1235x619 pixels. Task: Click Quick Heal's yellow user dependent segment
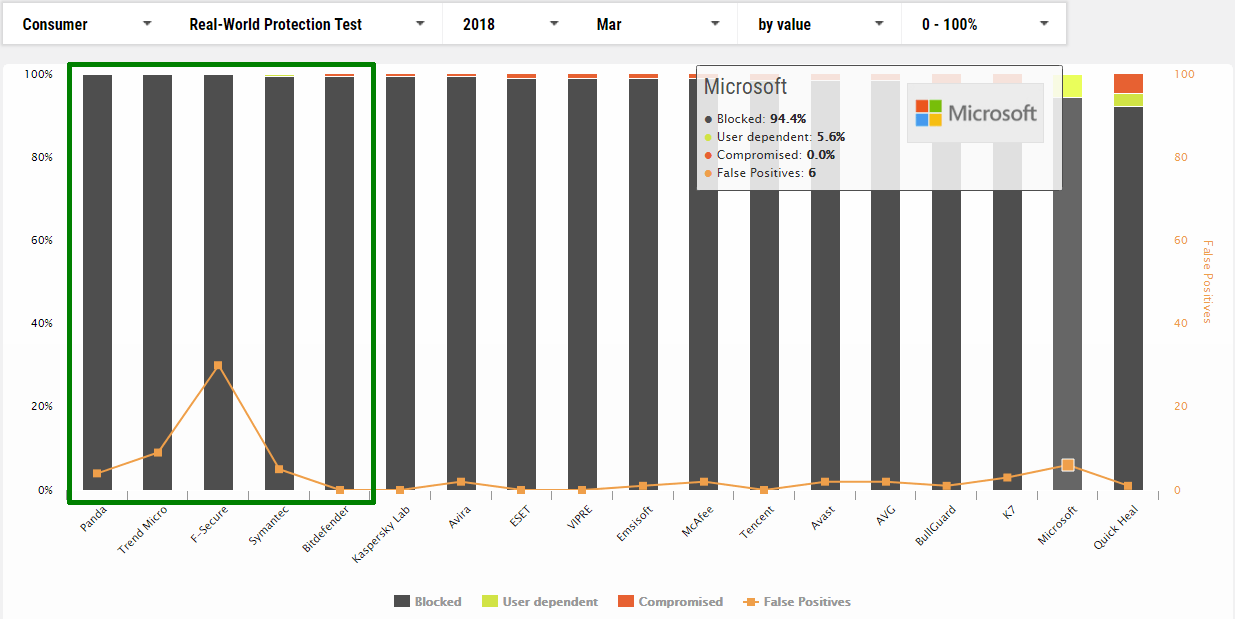click(1128, 100)
